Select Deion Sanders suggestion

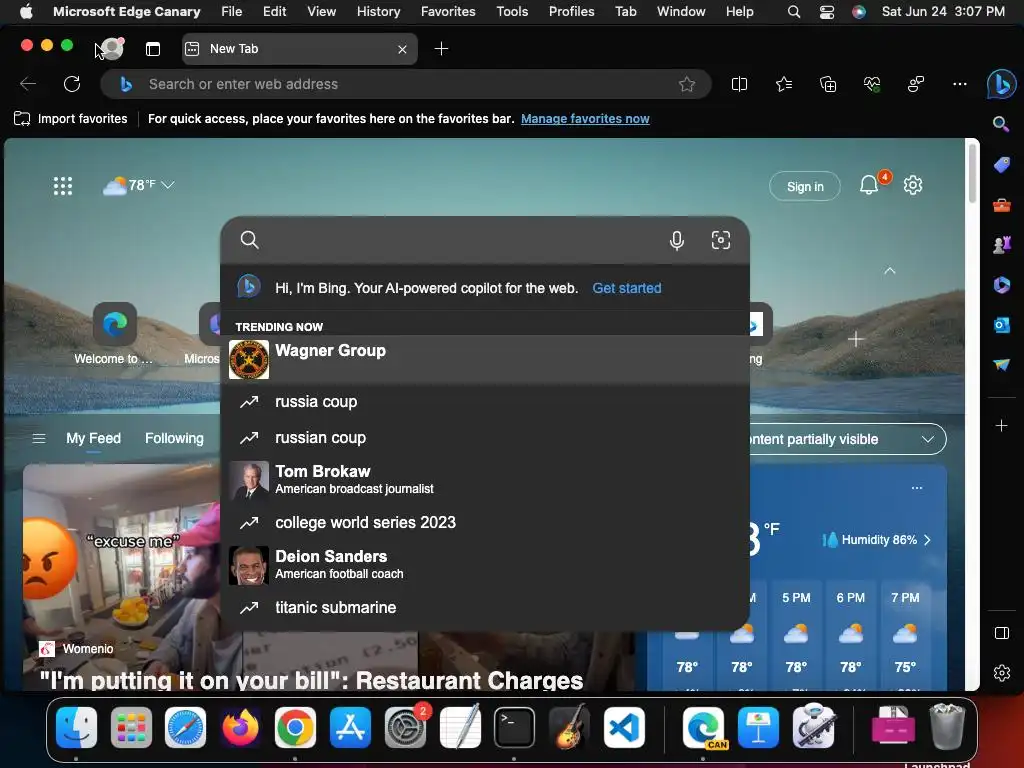[x=485, y=565]
